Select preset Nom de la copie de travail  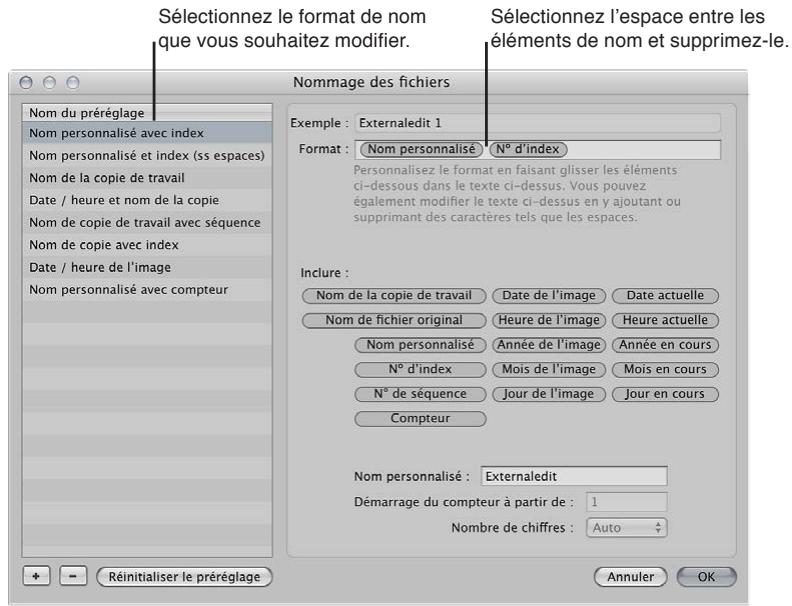[147, 178]
